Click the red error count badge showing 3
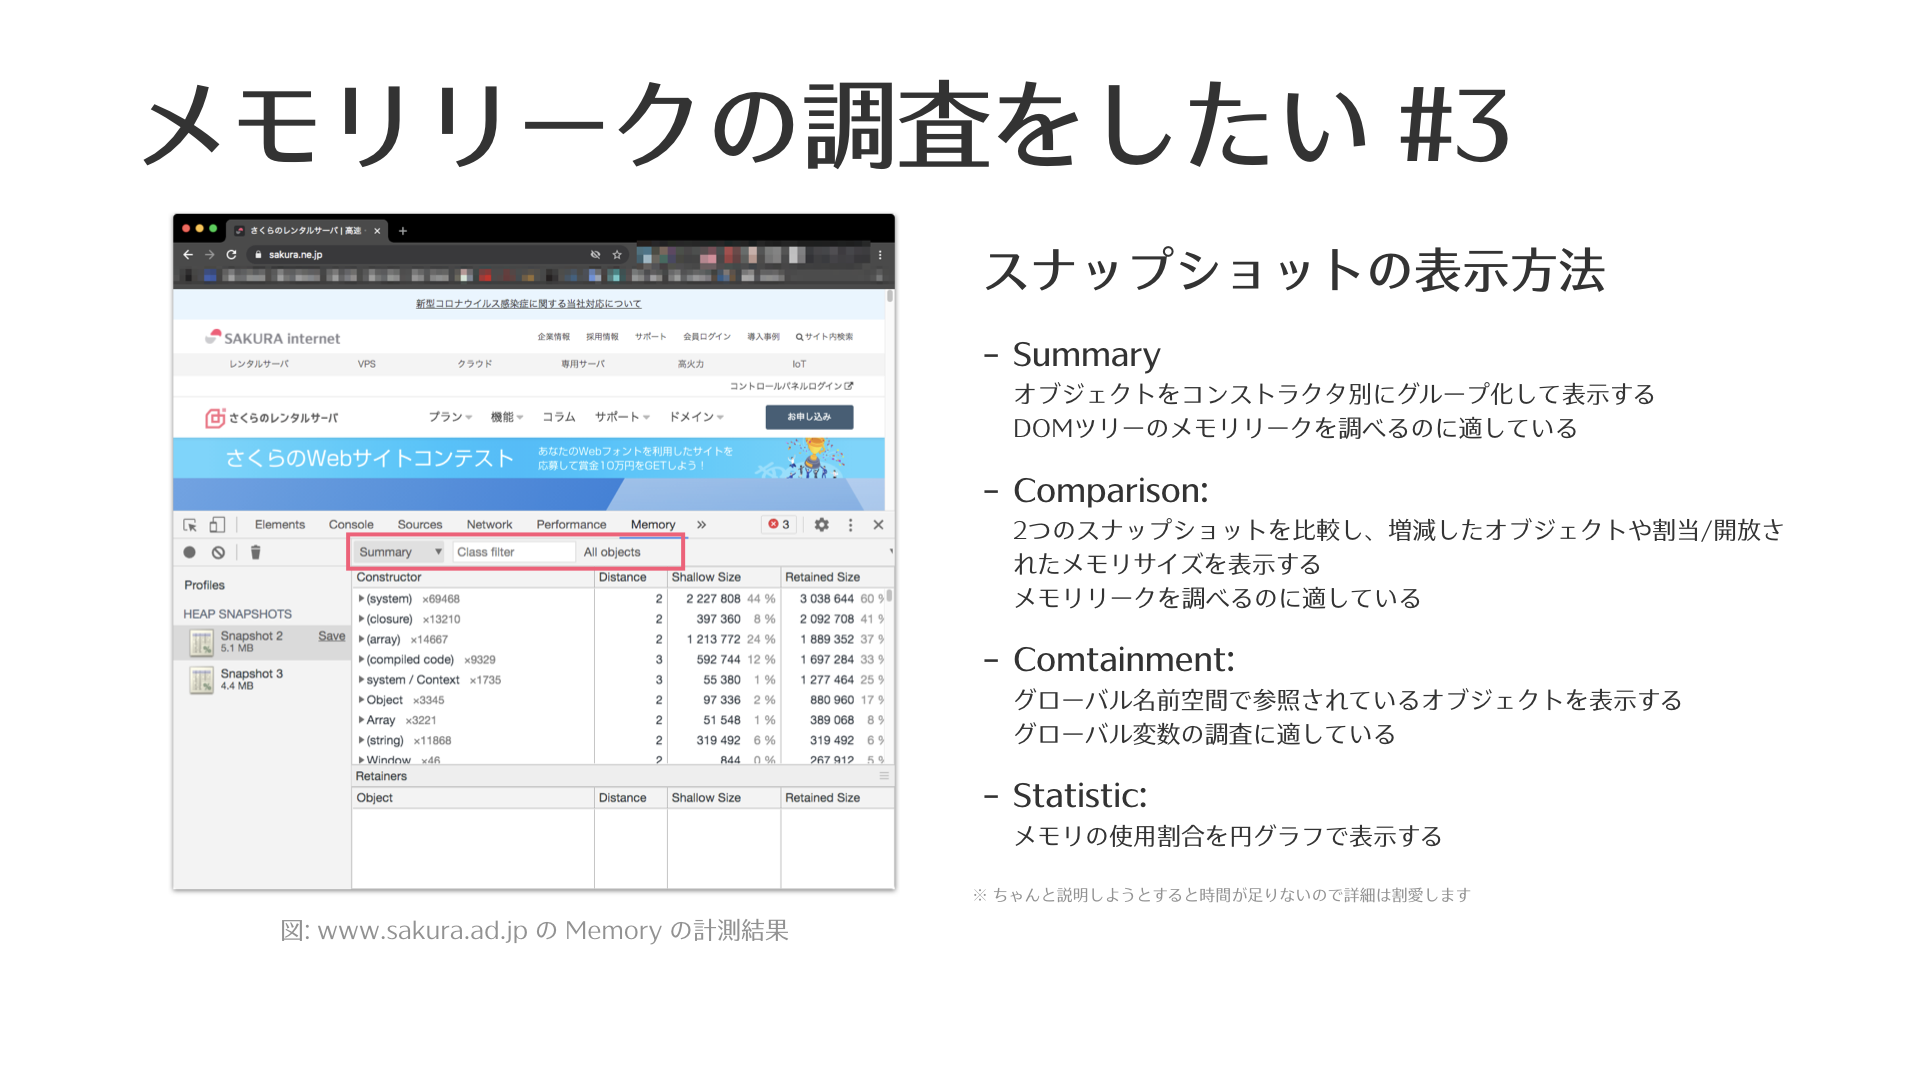Screen dimensions: 1920x1080 point(778,524)
